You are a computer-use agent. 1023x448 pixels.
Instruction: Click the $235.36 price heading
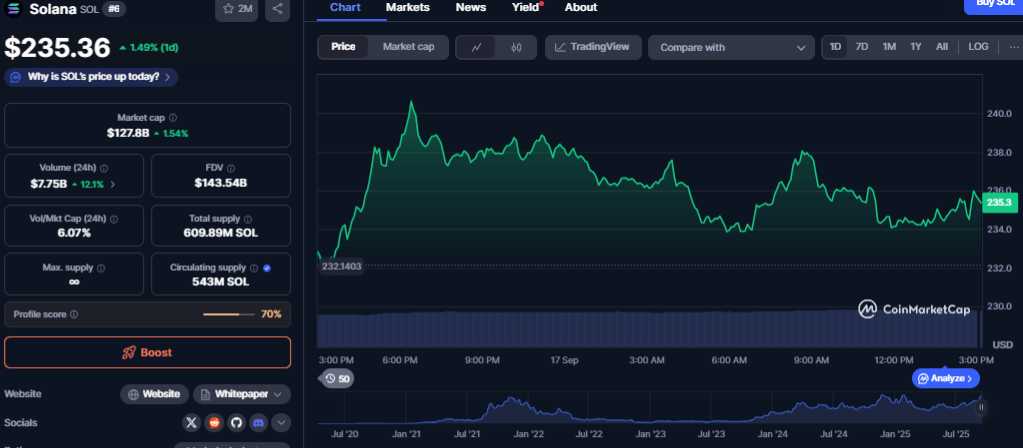coord(58,48)
